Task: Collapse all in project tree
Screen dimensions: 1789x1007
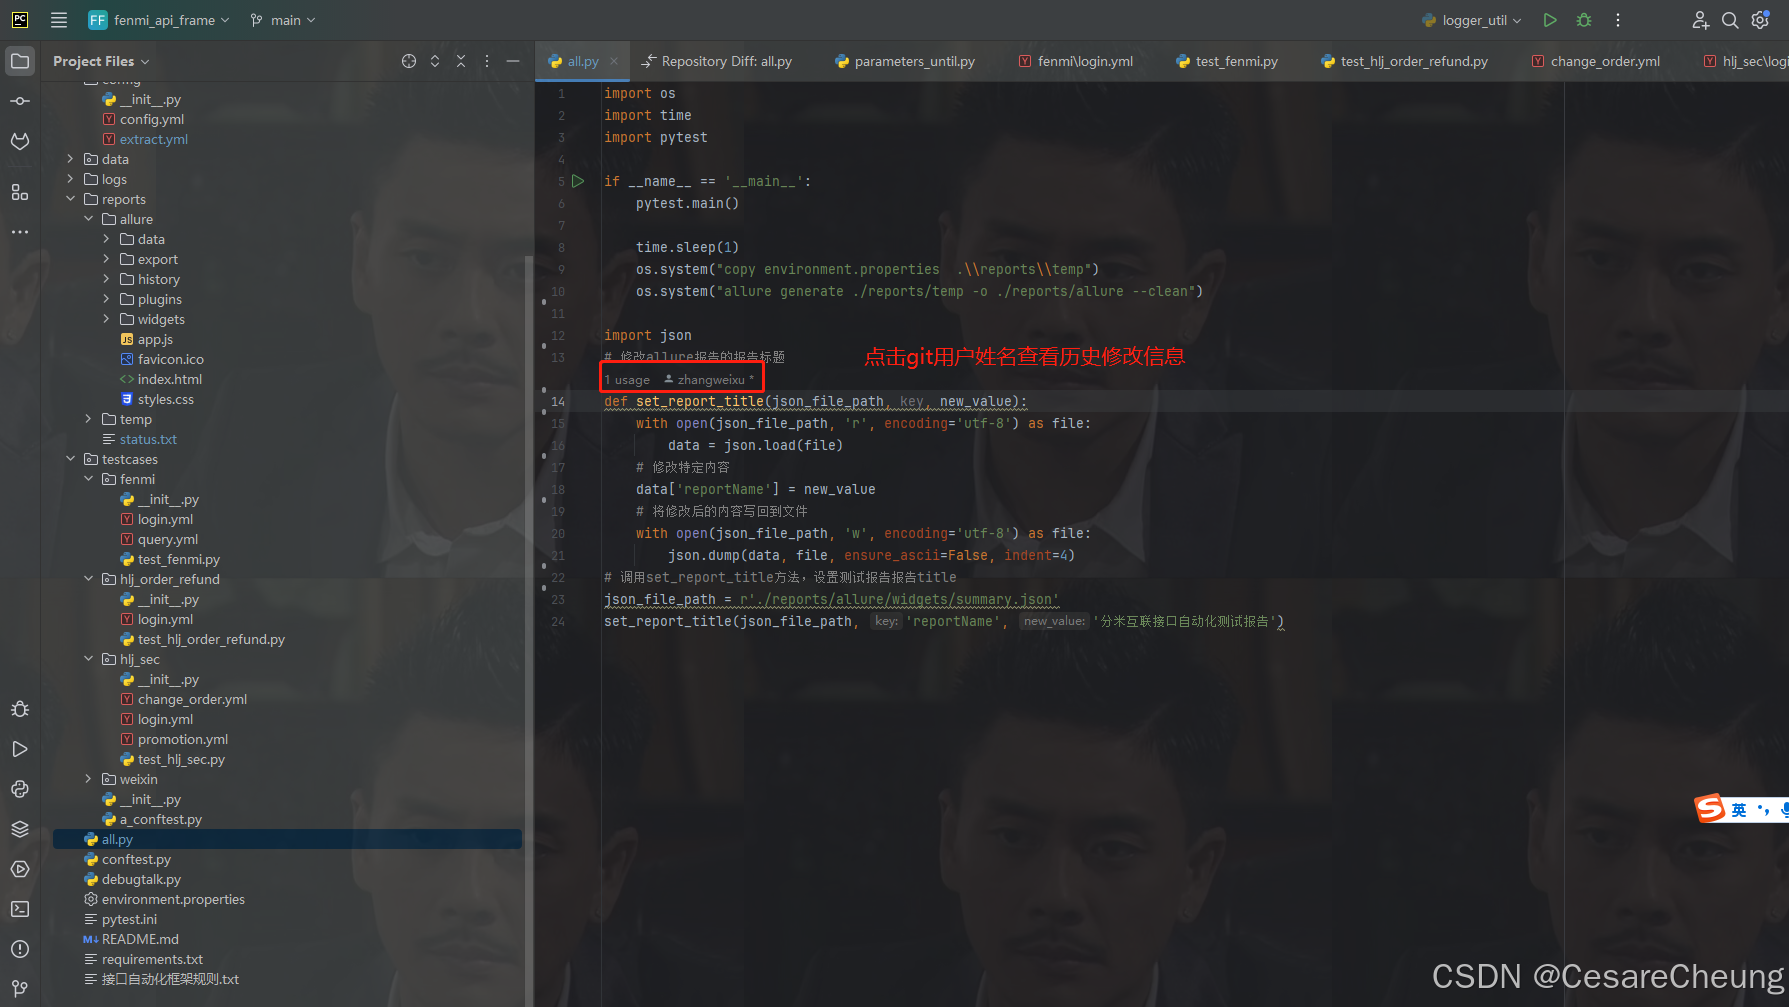Action: (x=461, y=61)
